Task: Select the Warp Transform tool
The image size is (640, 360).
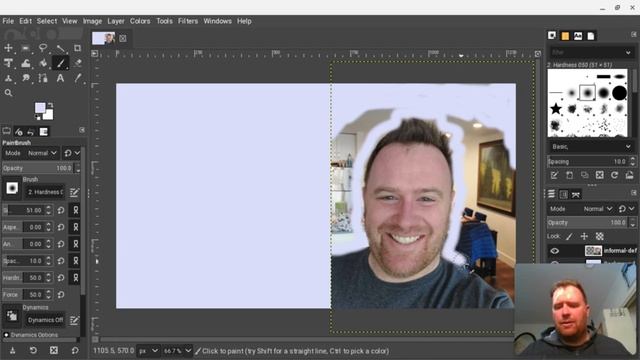Action: click(x=25, y=63)
